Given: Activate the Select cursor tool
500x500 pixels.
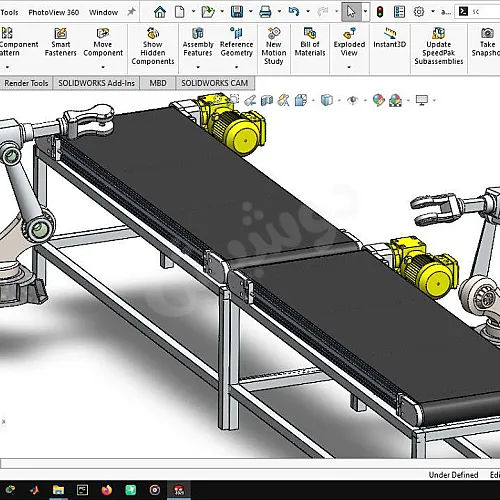Looking at the screenshot, I should (351, 12).
